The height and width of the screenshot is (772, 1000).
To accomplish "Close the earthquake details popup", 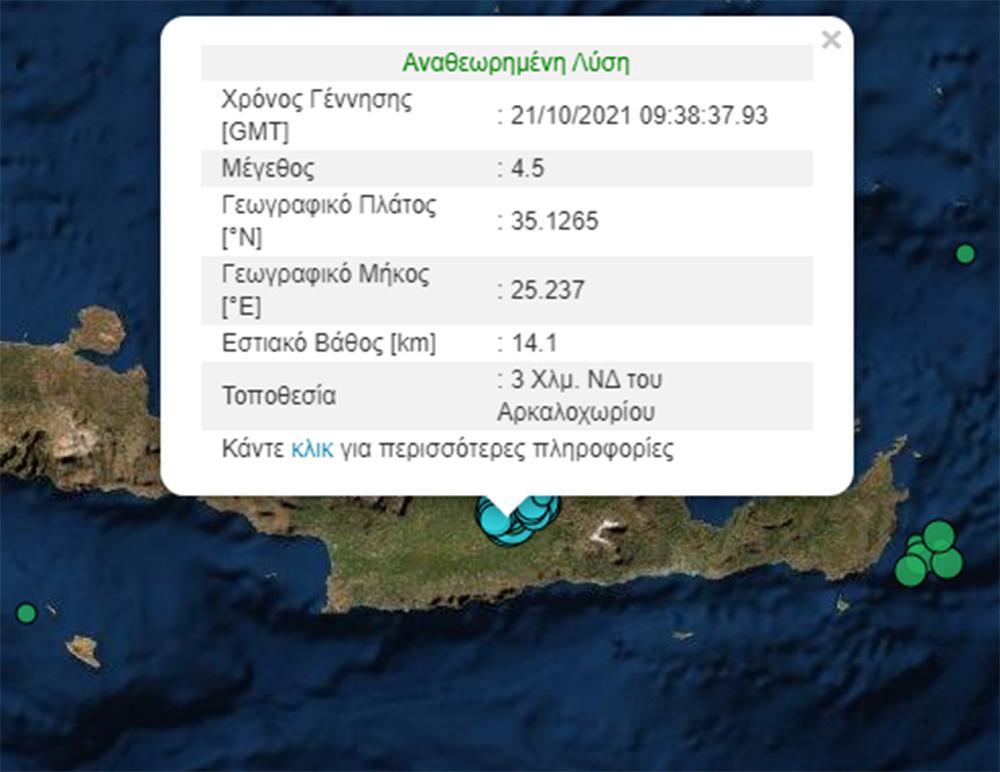I will [830, 41].
